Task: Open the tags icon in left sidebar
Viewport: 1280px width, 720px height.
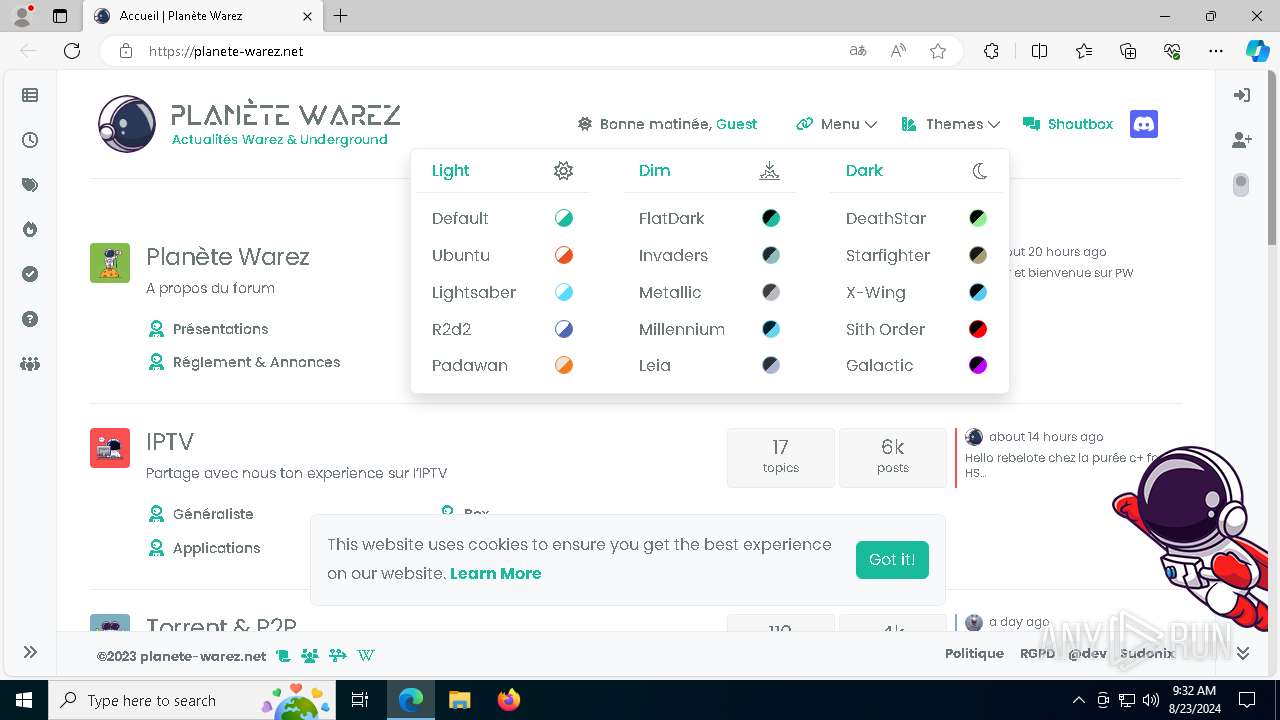Action: tap(30, 185)
